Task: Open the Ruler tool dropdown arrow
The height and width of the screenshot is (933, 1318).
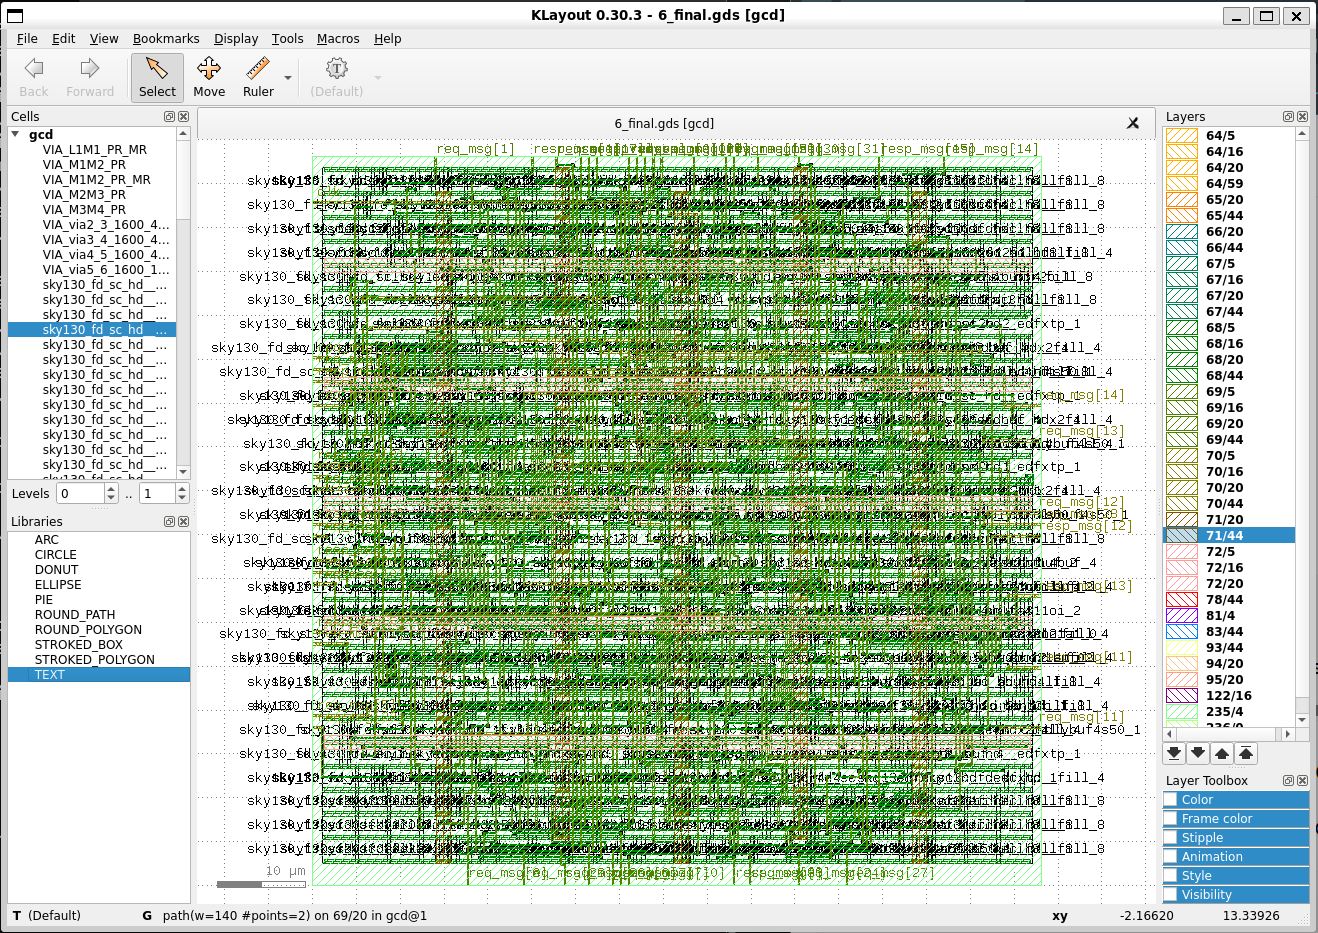Action: [288, 78]
